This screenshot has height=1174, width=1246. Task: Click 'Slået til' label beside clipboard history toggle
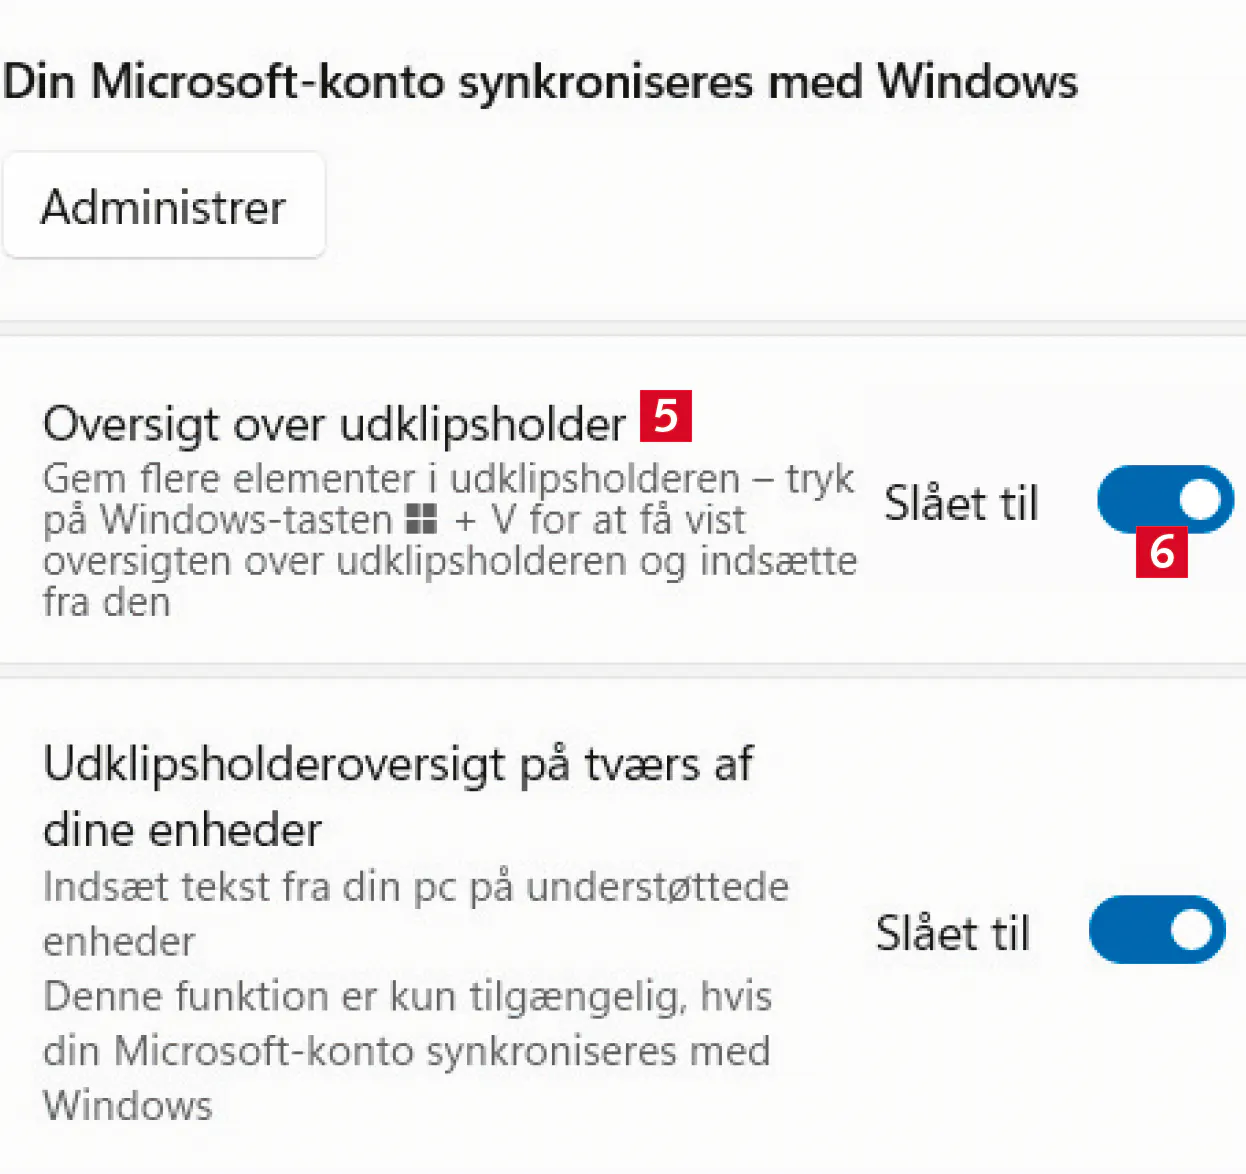[961, 503]
